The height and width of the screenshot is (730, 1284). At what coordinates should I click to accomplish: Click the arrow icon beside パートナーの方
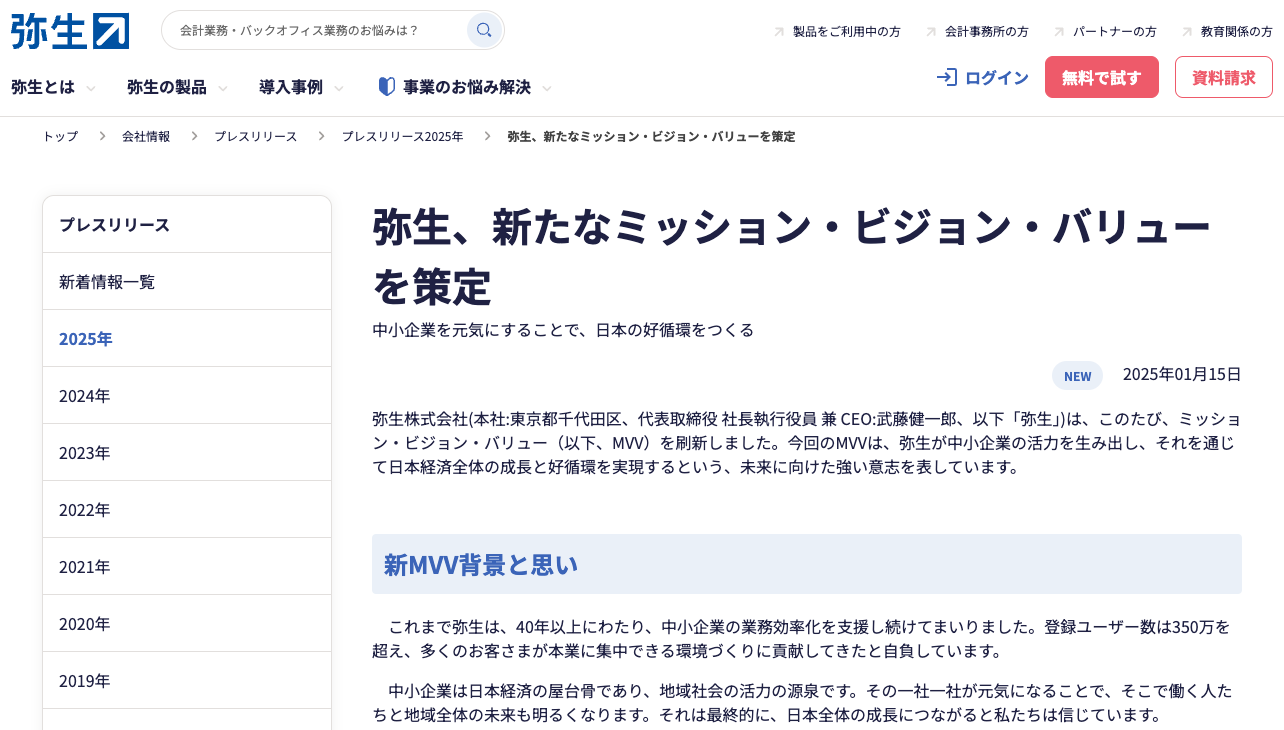pyautogui.click(x=1059, y=32)
